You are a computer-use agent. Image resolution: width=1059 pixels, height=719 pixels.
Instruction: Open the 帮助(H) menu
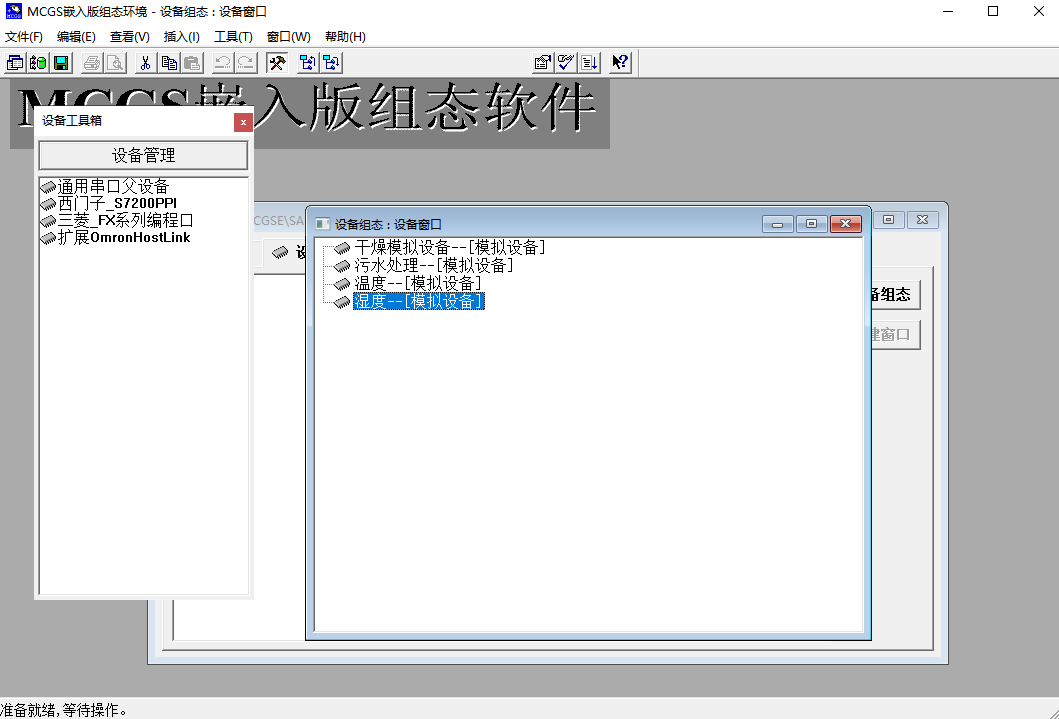point(345,36)
